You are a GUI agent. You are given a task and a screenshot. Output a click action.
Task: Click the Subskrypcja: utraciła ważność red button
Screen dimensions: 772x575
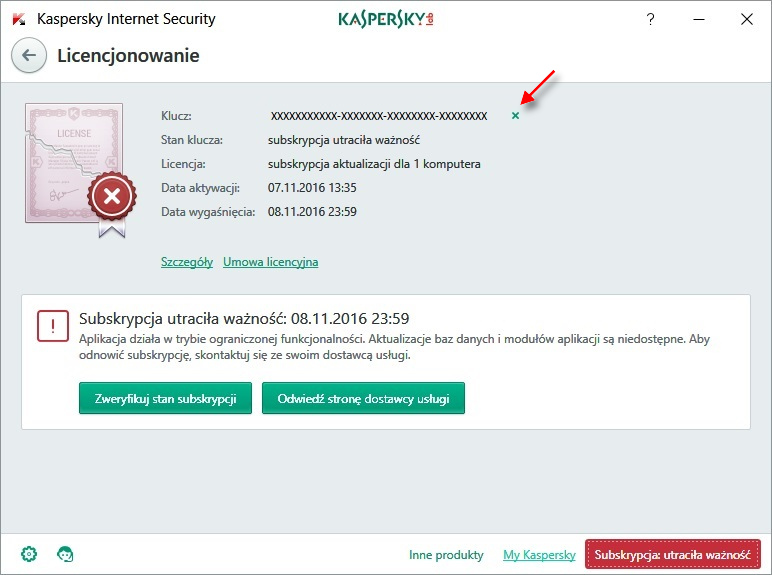(673, 554)
